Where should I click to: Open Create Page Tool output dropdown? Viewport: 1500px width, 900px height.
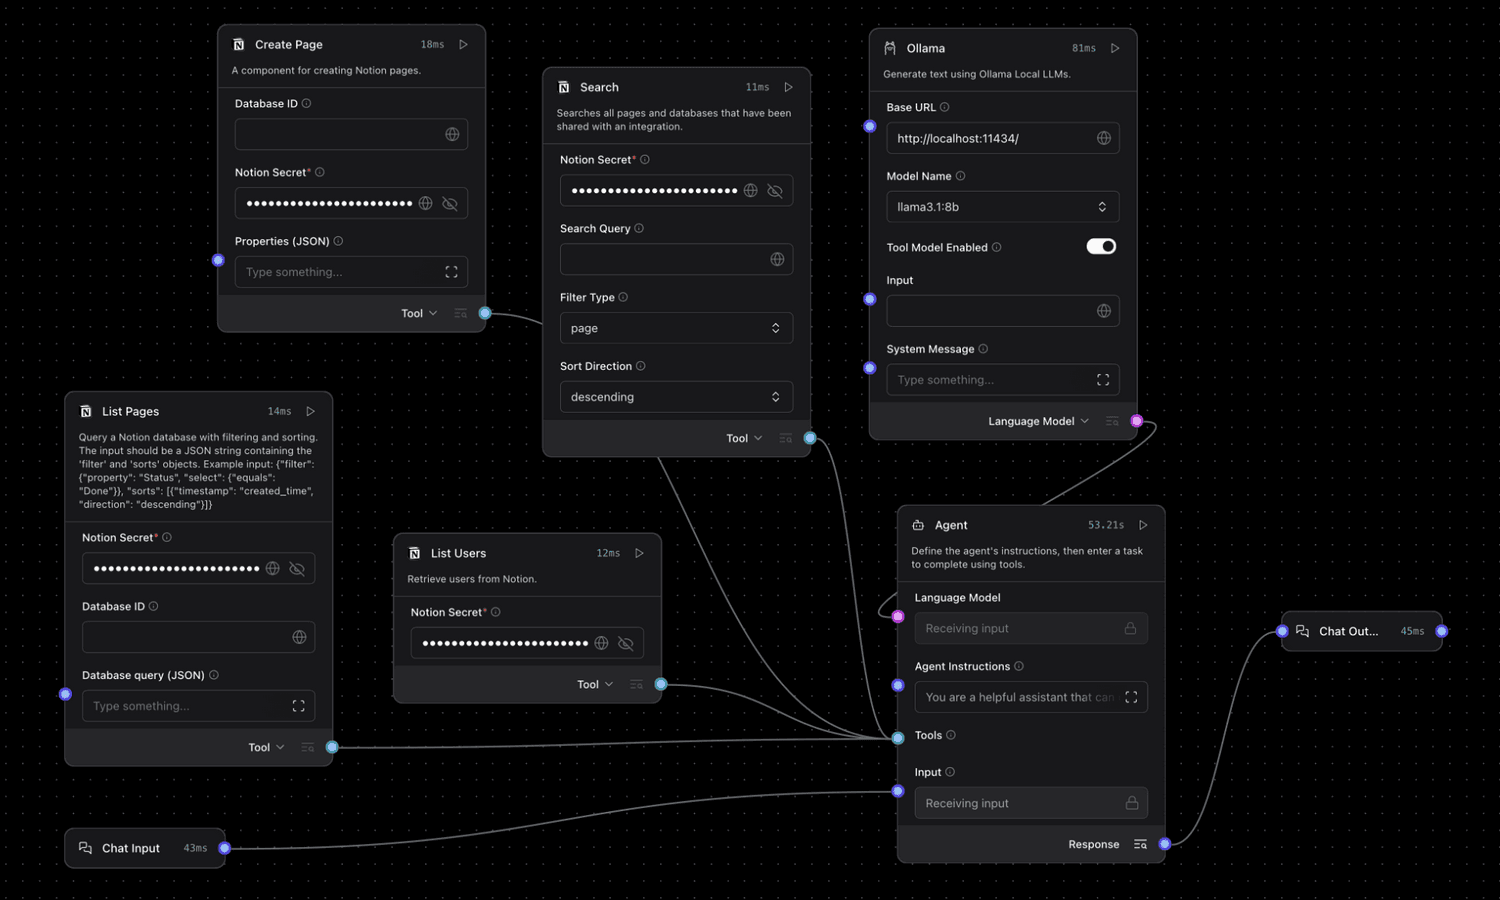click(420, 314)
